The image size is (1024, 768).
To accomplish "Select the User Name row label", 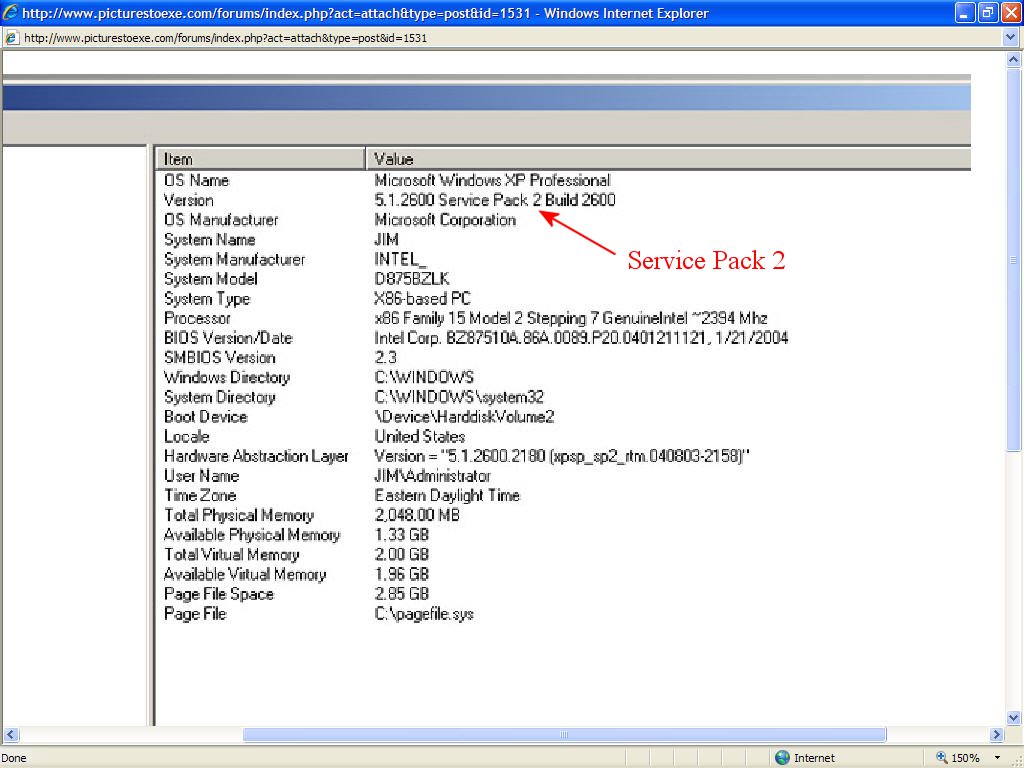I will tap(201, 475).
